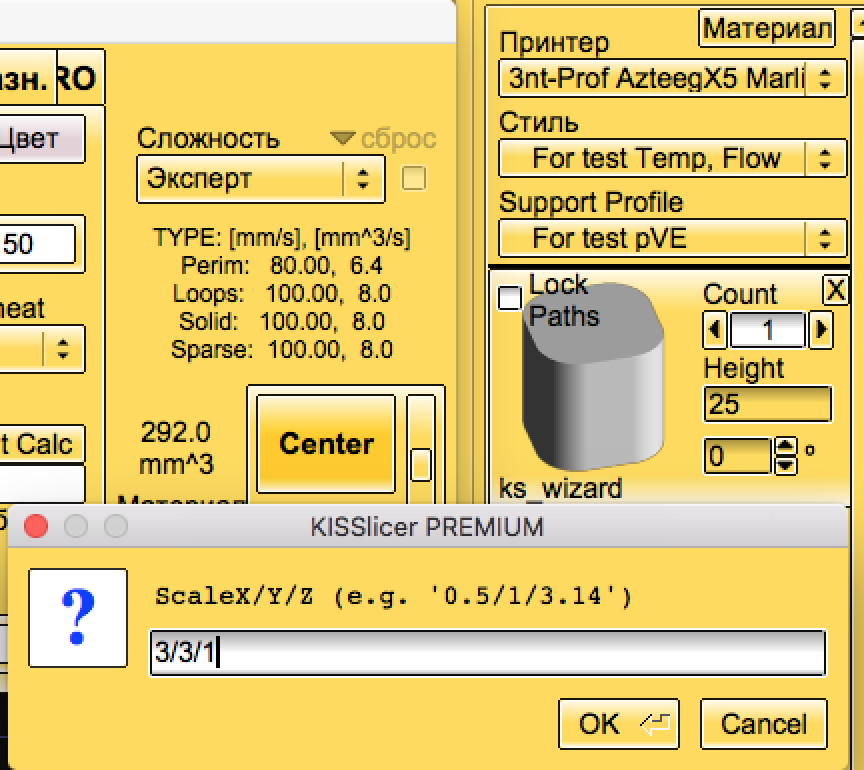Decrease Count with the left arrow
The height and width of the screenshot is (770, 864).
tap(716, 330)
